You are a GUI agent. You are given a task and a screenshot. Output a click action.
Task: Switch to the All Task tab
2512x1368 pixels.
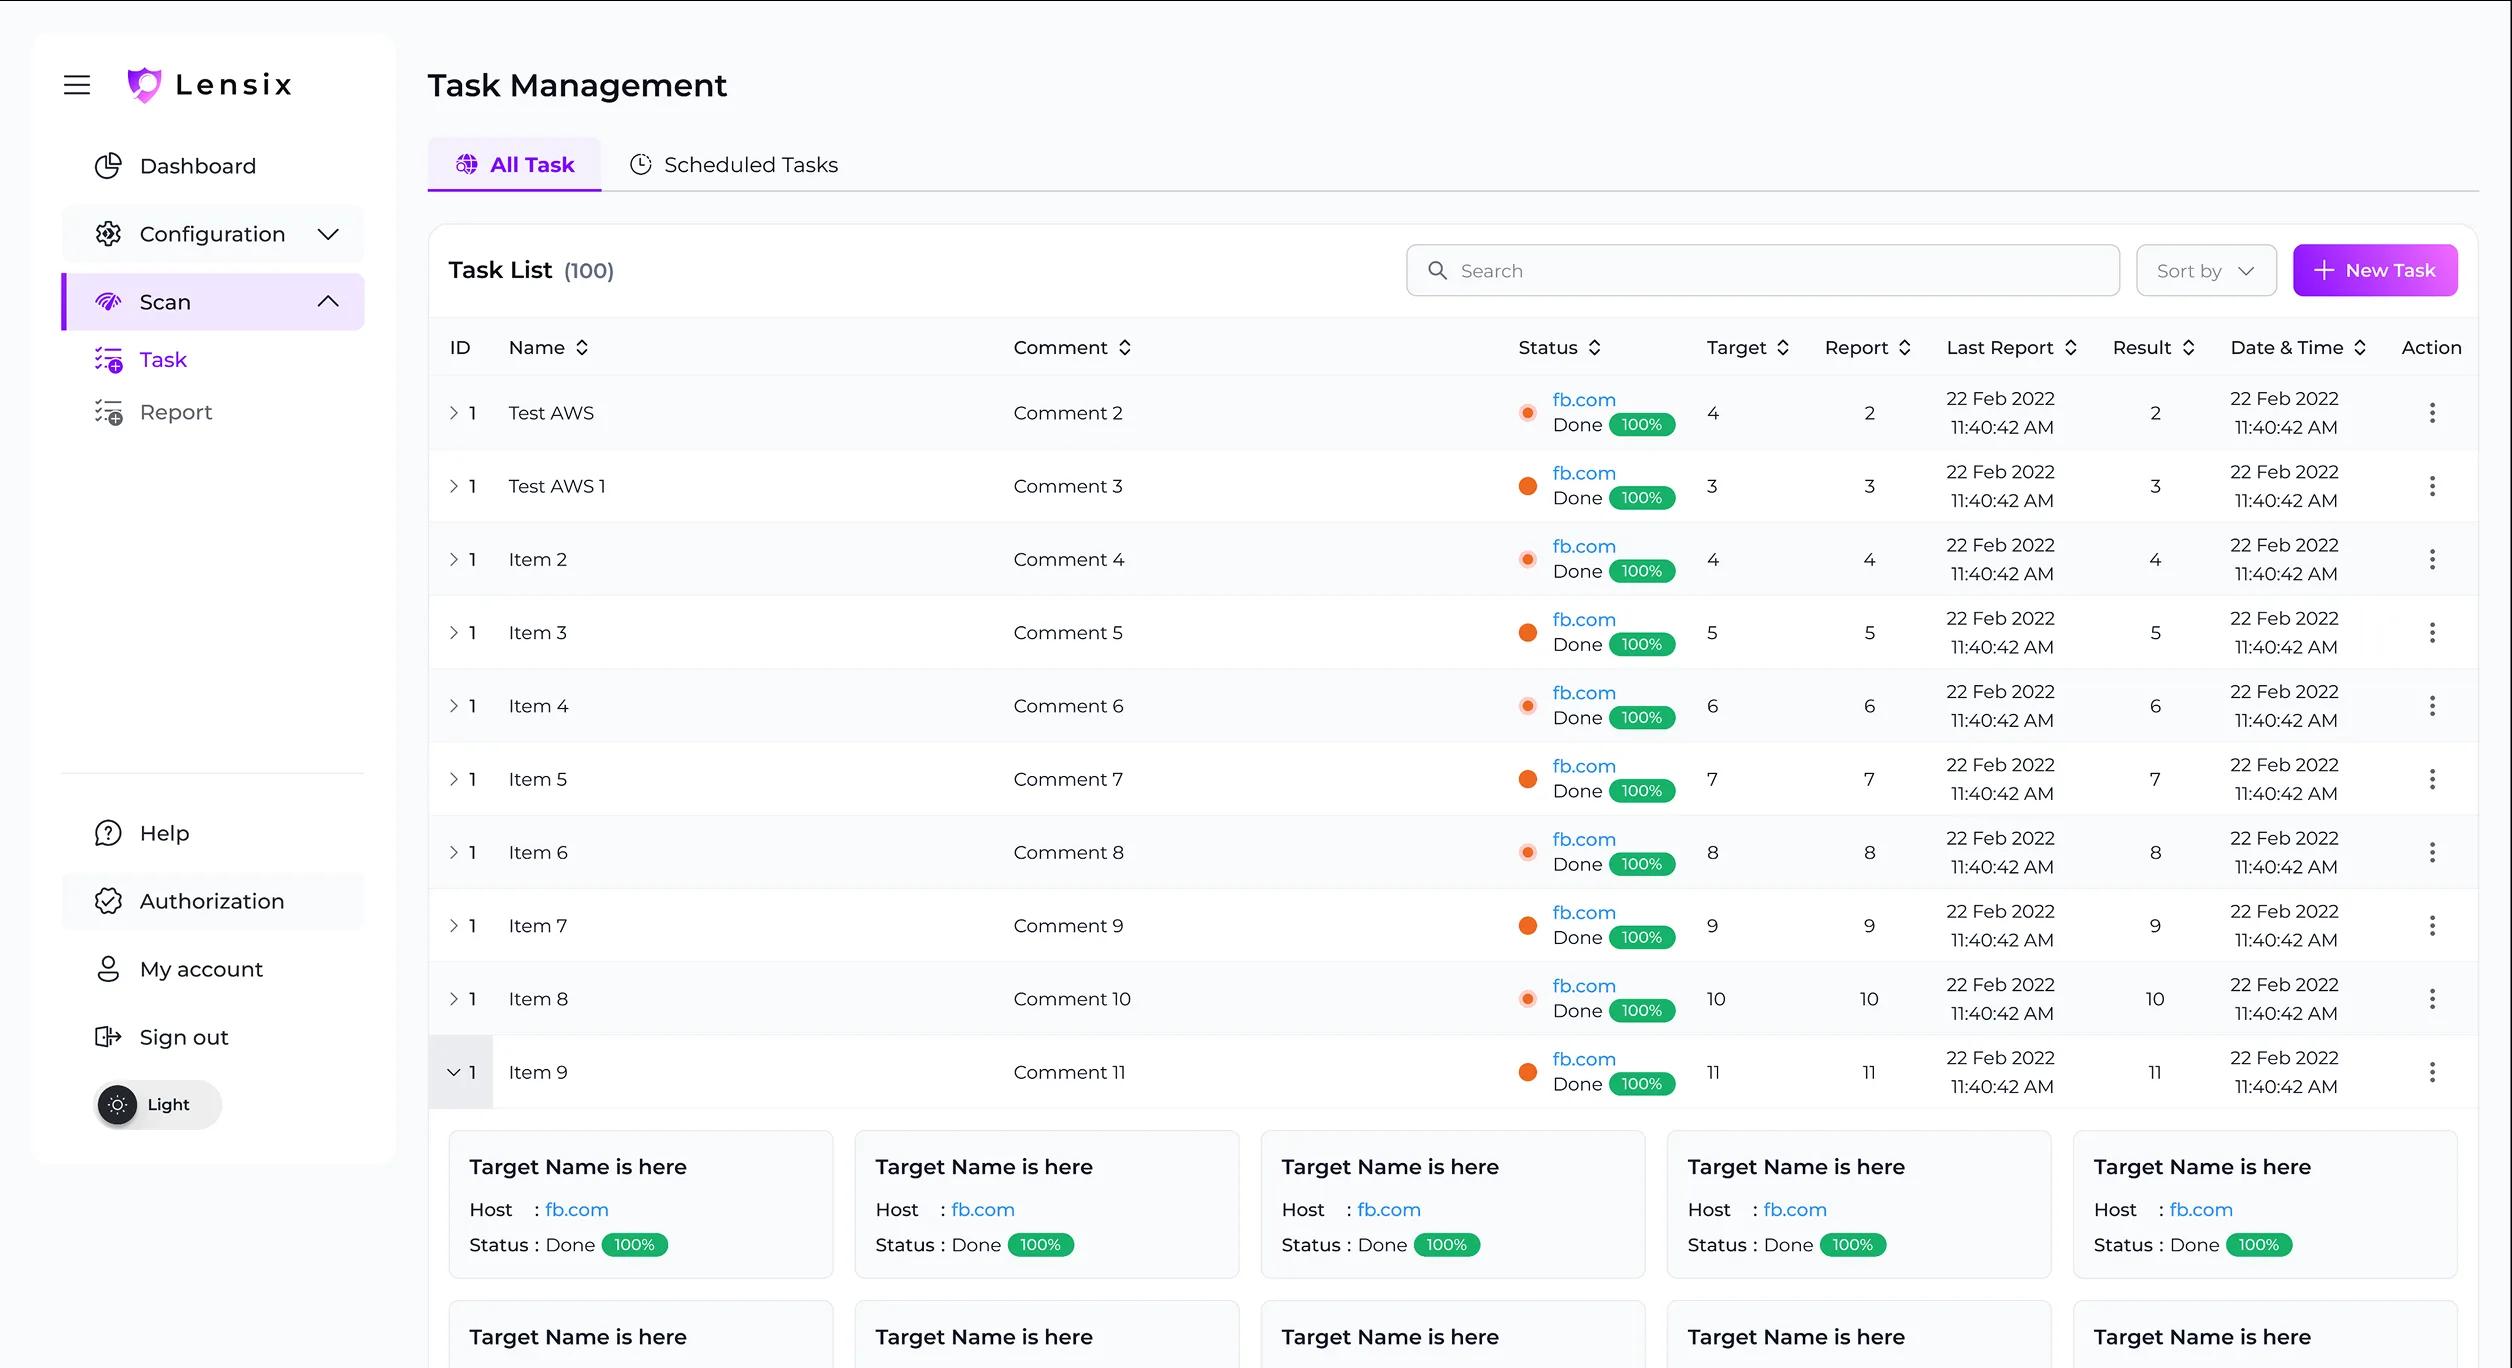515,165
